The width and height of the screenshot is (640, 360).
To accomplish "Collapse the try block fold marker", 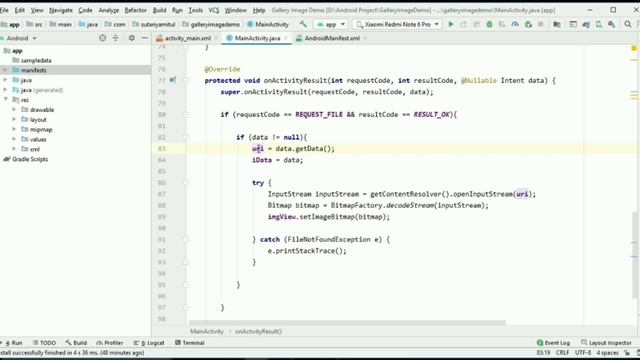I will 186,183.
